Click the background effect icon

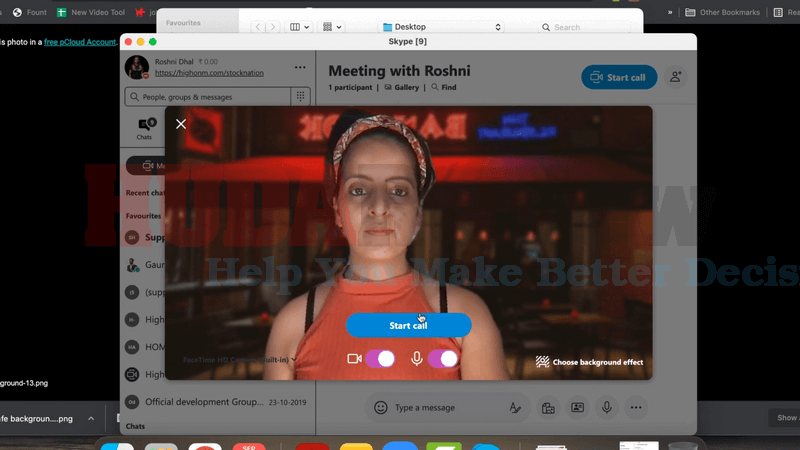(542, 362)
